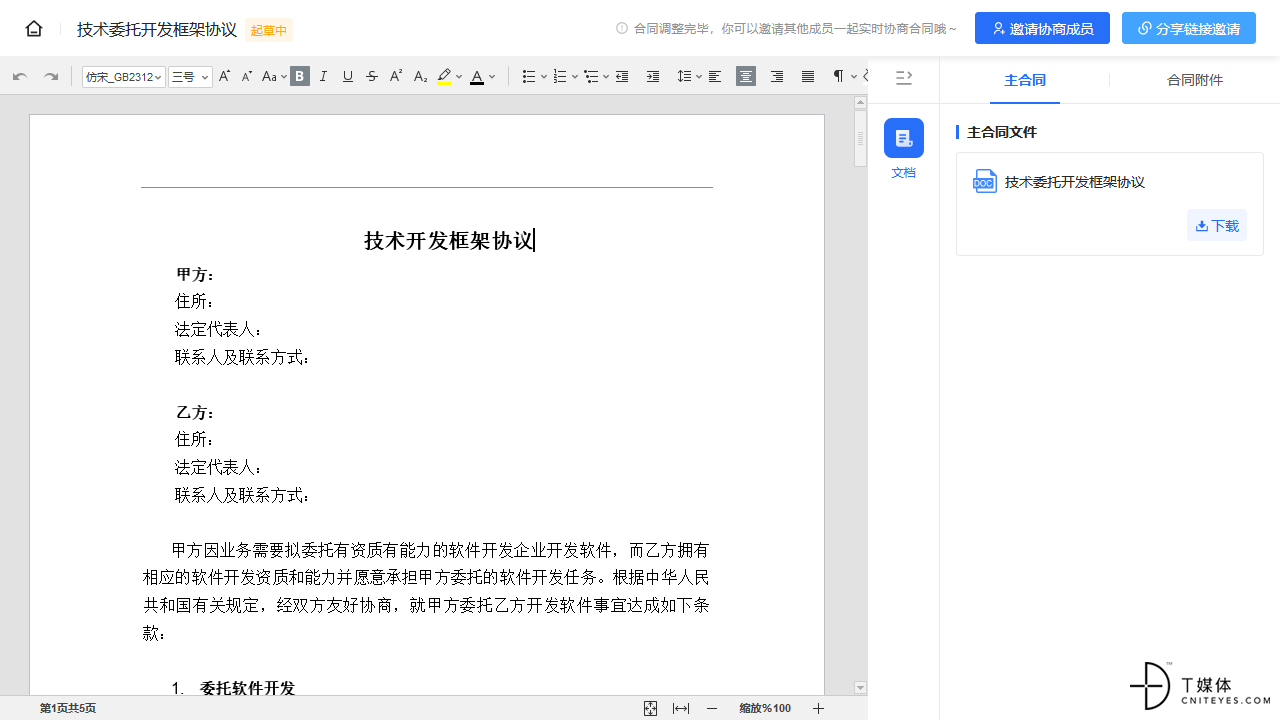Switch to 主合同 tab
Image resolution: width=1280 pixels, height=720 pixels.
pyautogui.click(x=1025, y=80)
